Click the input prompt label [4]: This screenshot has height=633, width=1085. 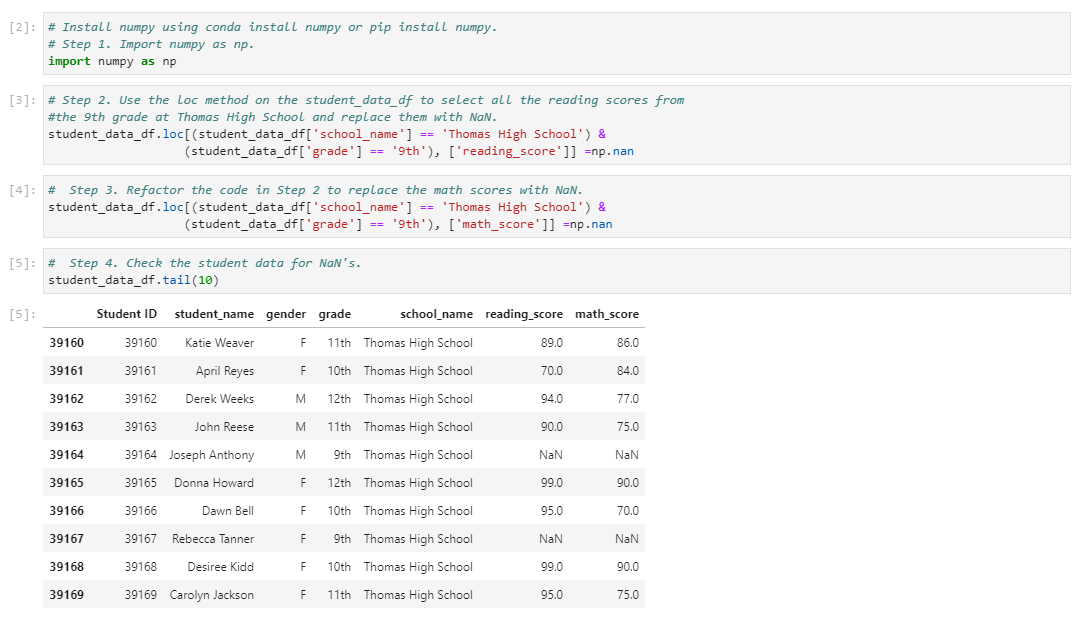[x=22, y=191]
